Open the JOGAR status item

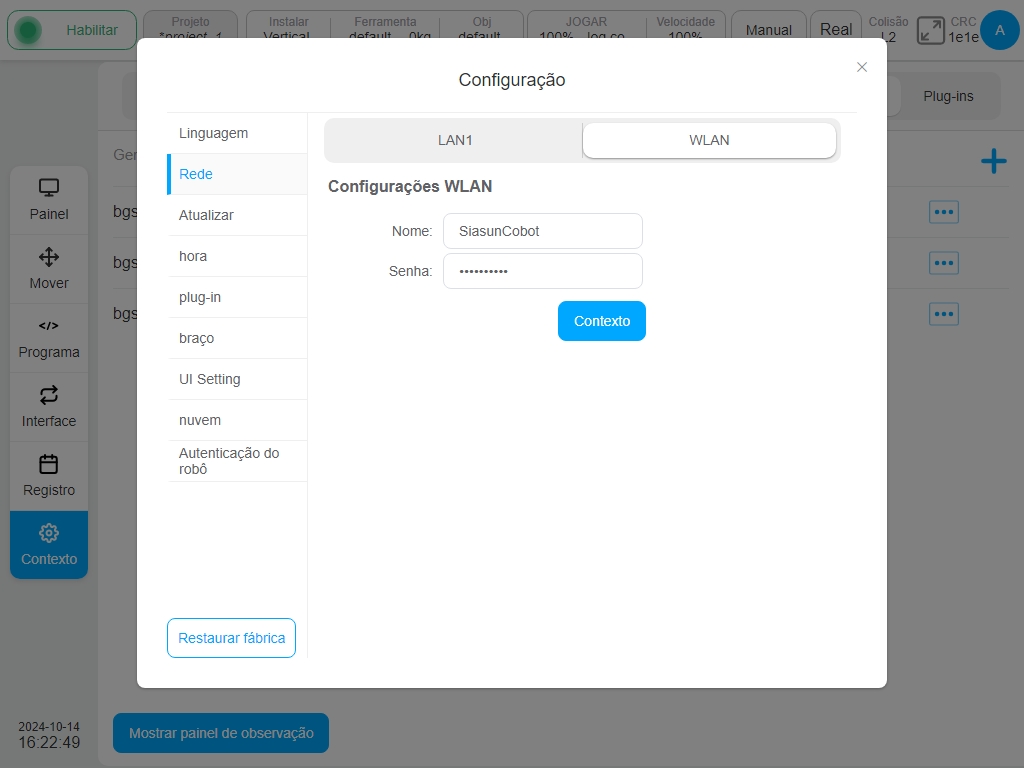coord(586,29)
